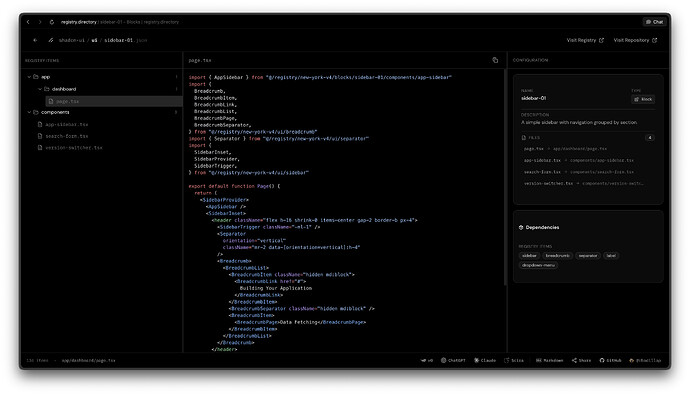
Task: Click the label dependency tag
Action: pos(611,256)
